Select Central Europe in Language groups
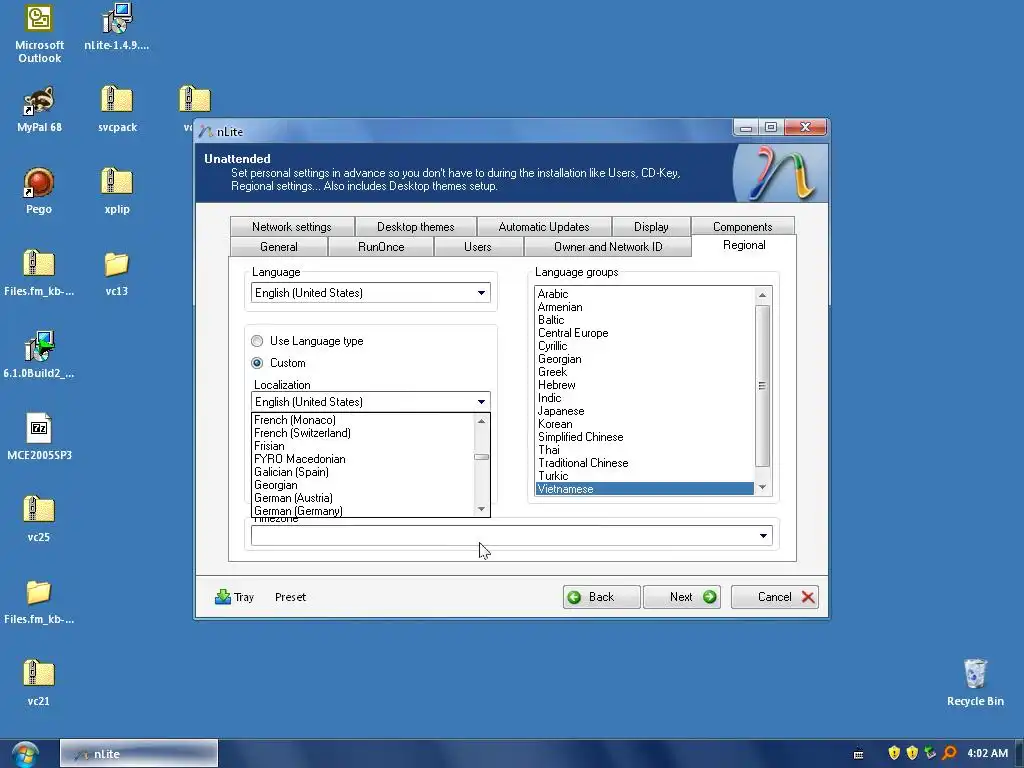 [x=645, y=333]
